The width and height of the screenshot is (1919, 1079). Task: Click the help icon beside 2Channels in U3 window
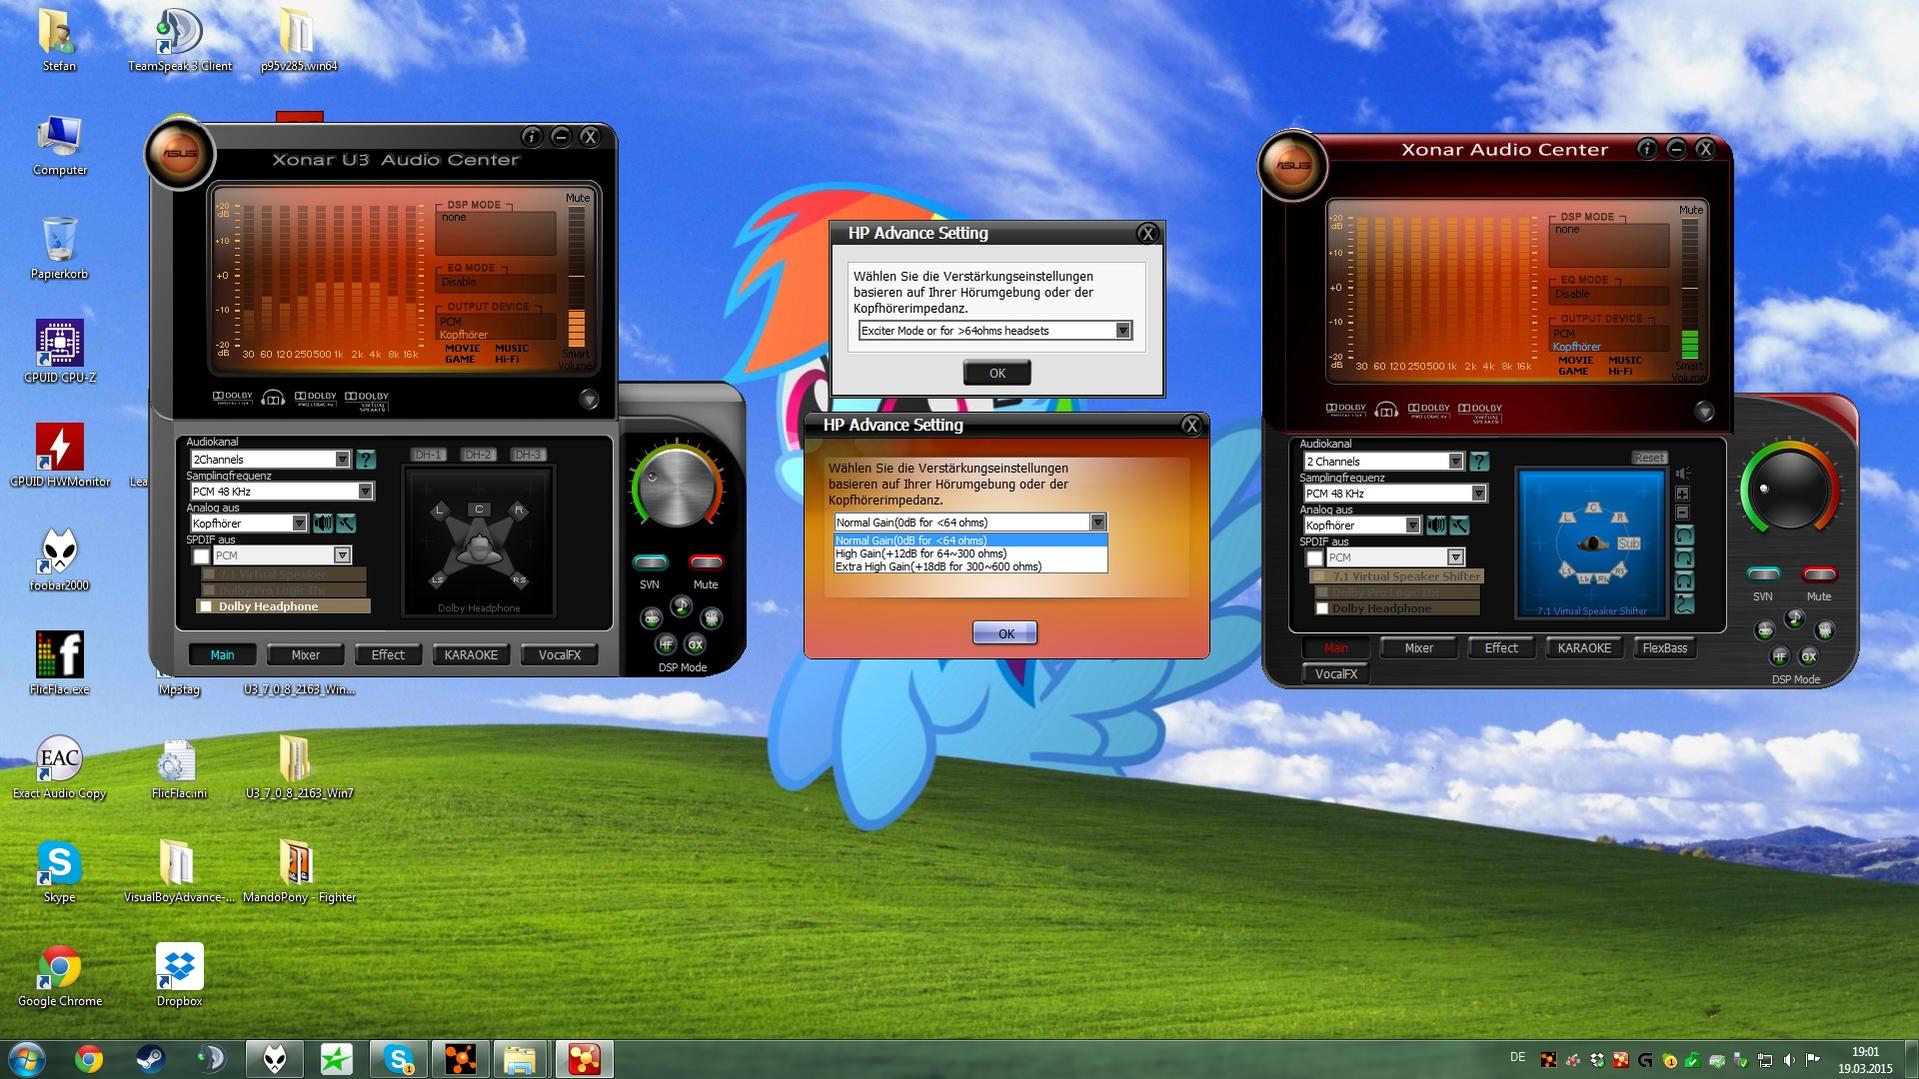366,459
